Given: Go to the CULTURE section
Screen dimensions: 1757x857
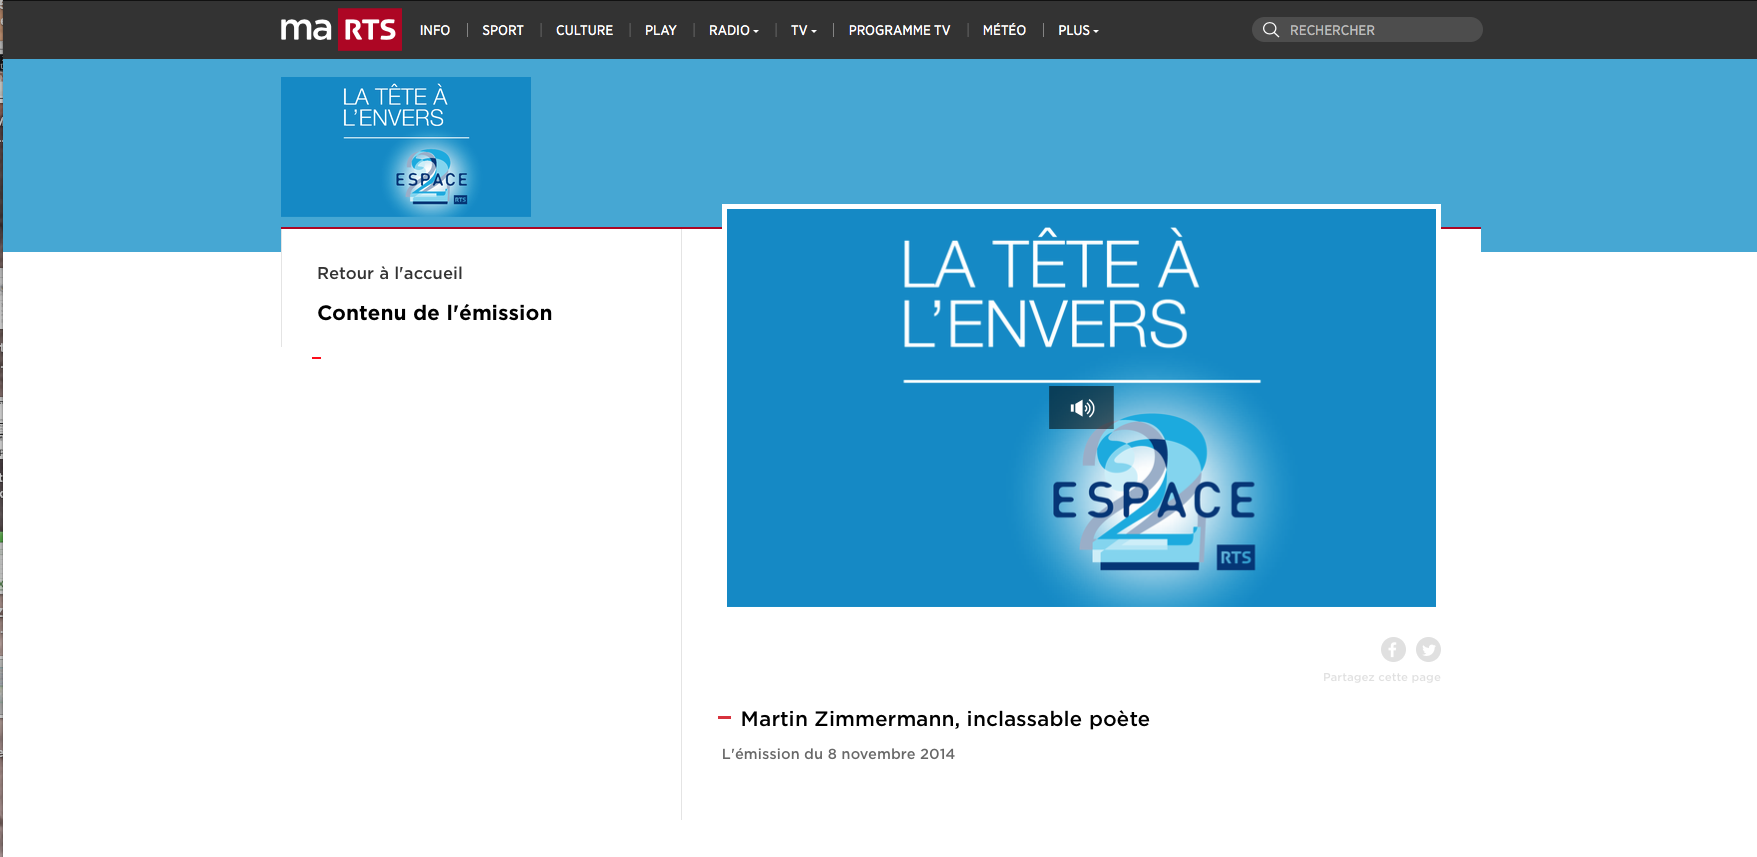Looking at the screenshot, I should click(585, 31).
